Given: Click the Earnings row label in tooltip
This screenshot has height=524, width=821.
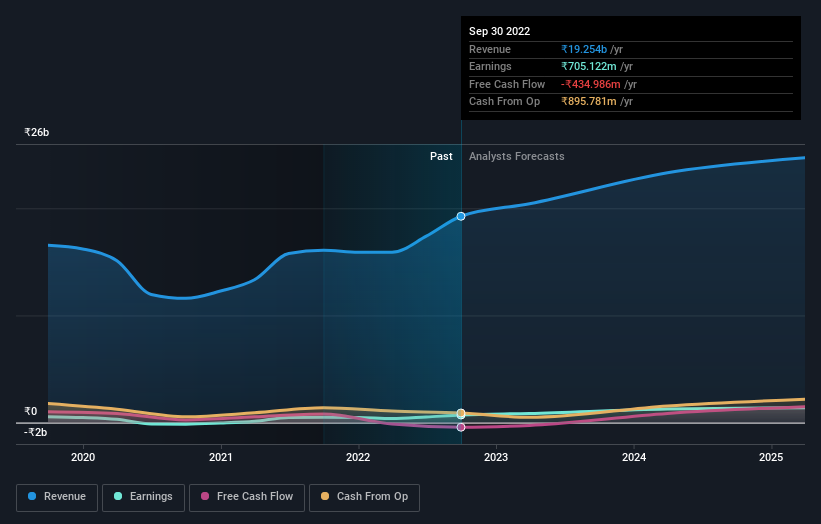Looking at the screenshot, I should (490, 66).
